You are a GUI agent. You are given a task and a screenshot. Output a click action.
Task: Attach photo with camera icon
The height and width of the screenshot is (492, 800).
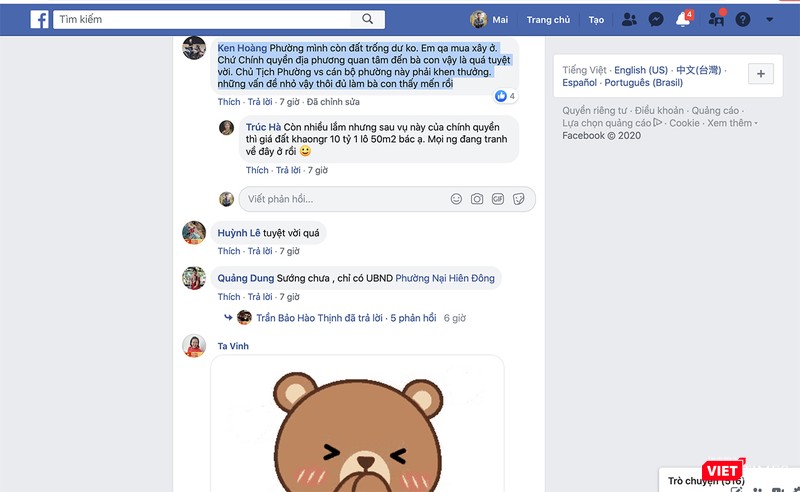click(x=477, y=199)
